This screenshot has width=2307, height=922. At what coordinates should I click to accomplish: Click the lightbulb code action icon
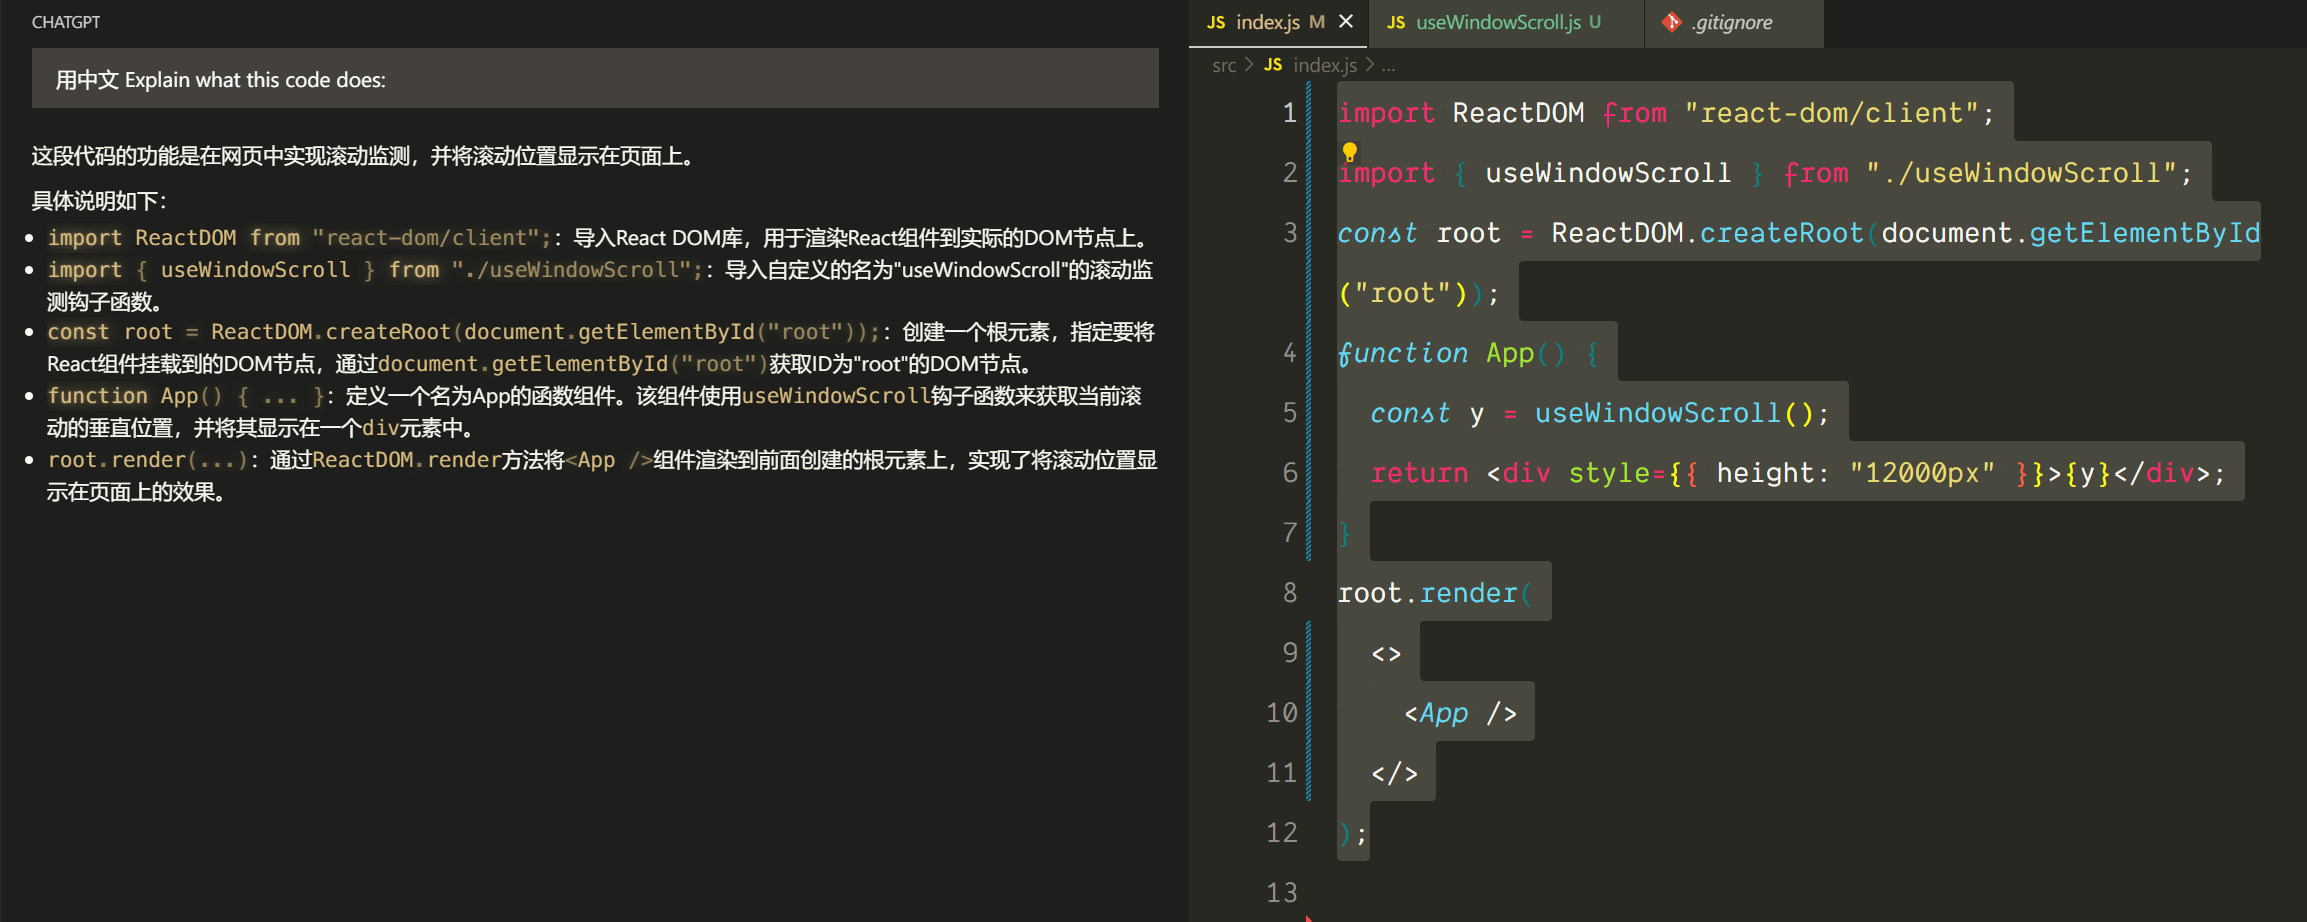[1349, 151]
